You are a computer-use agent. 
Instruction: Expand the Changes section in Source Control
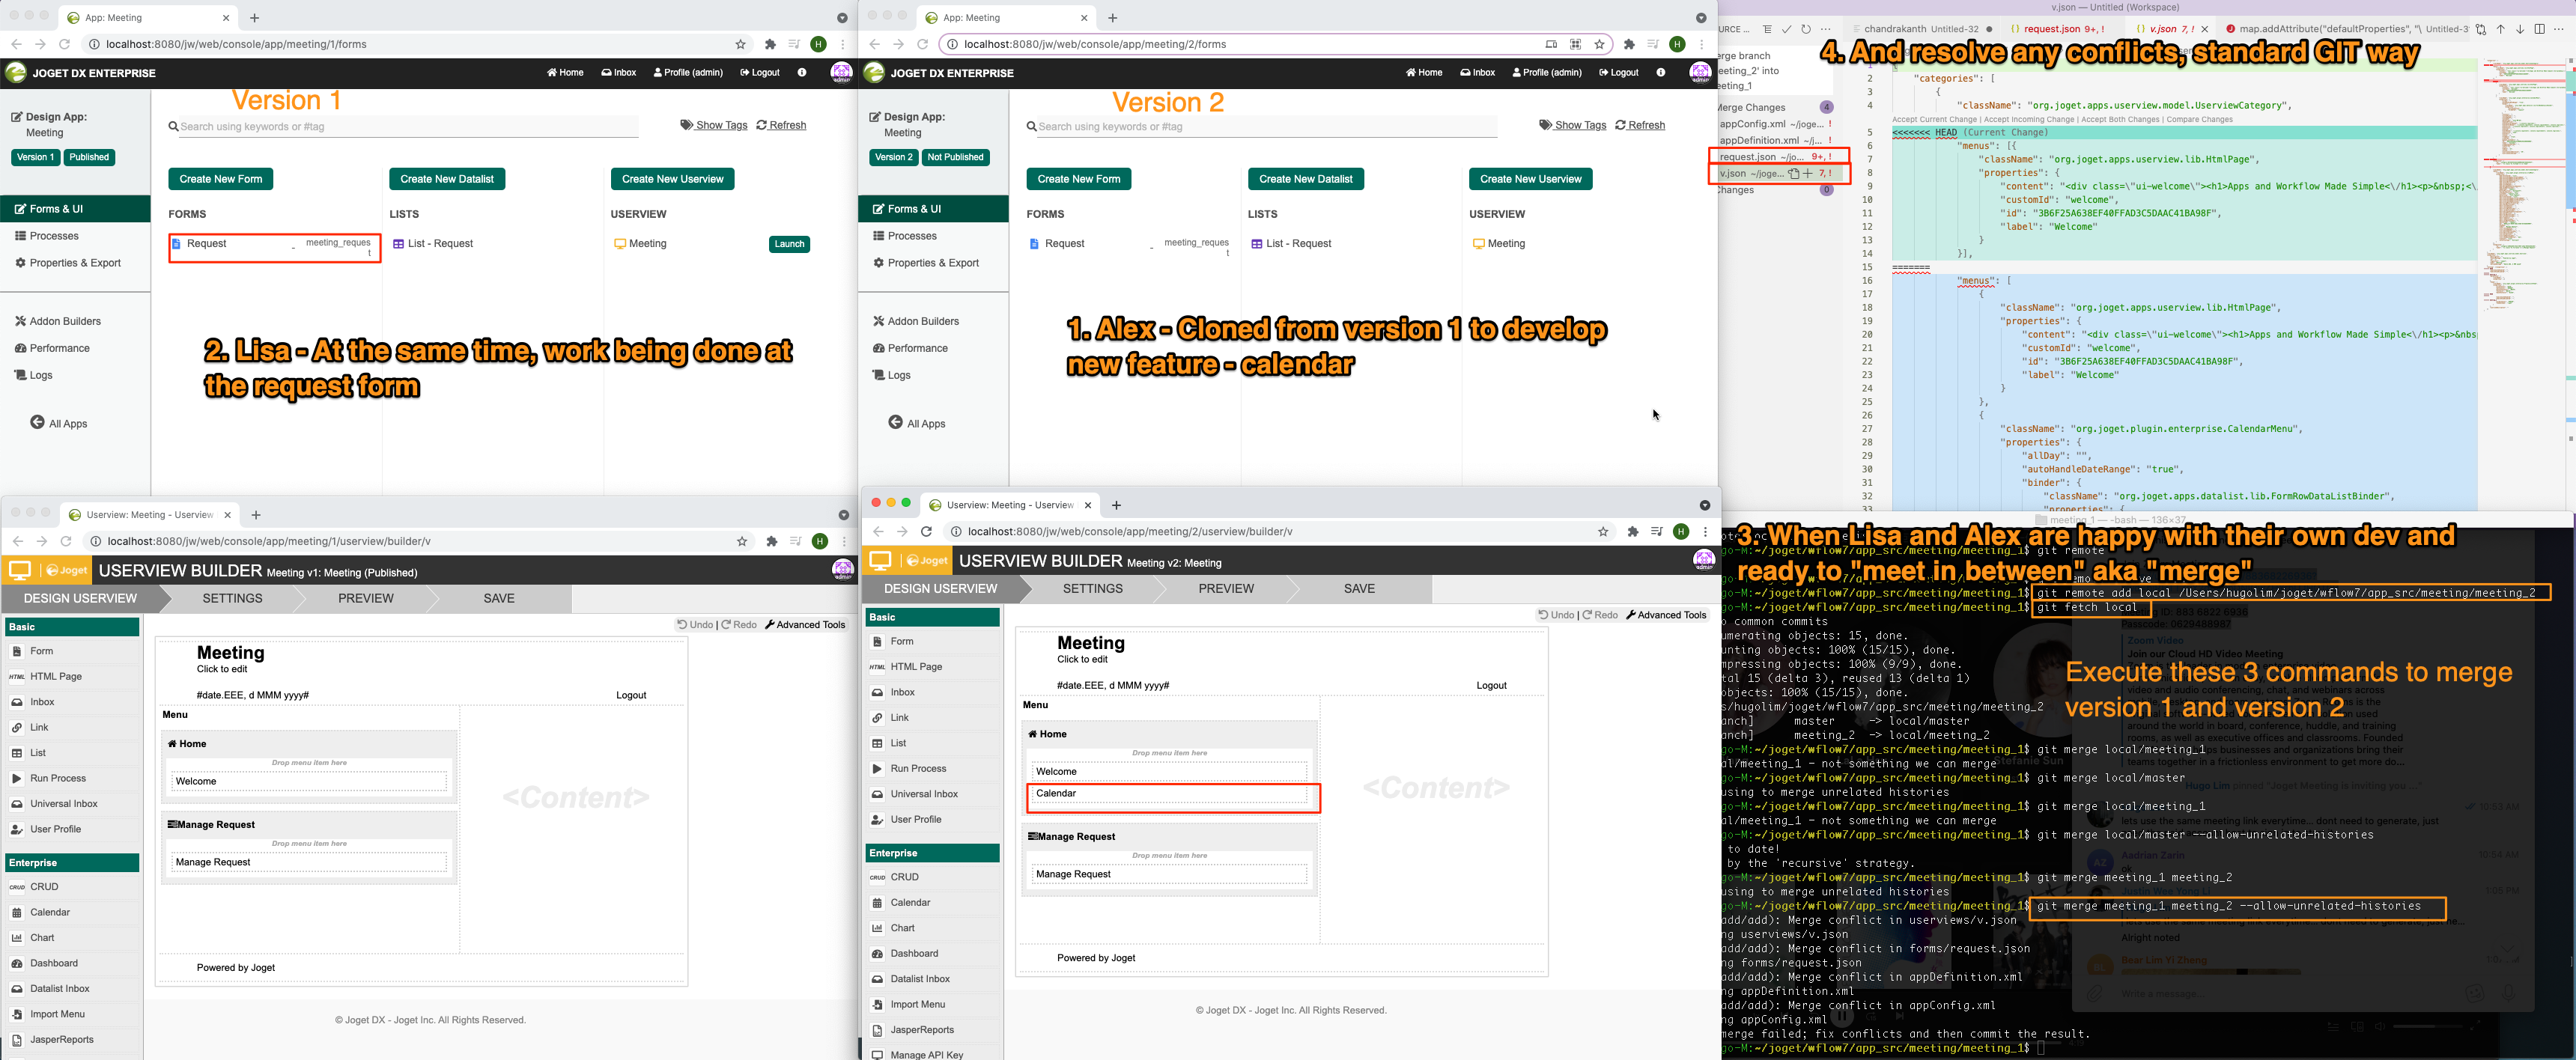pos(1735,190)
